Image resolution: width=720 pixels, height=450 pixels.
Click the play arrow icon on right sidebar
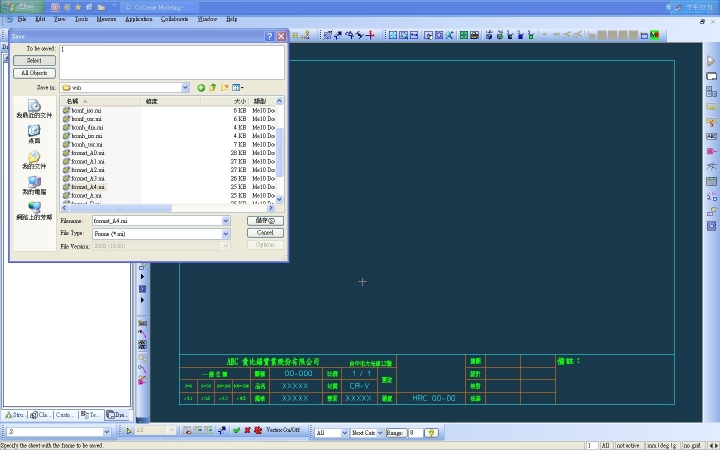pyautogui.click(x=711, y=61)
